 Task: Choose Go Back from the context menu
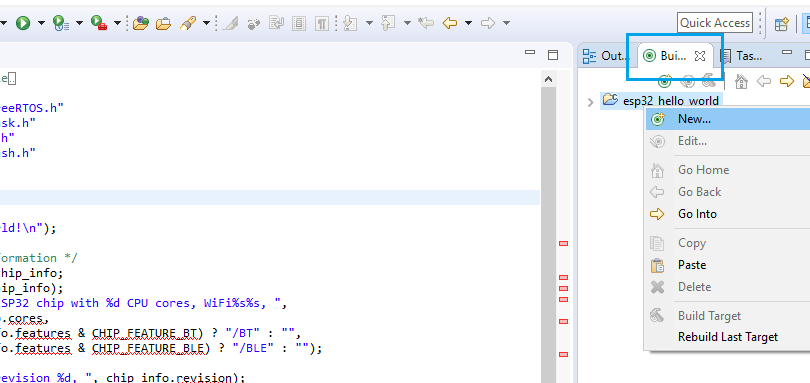[727, 192]
